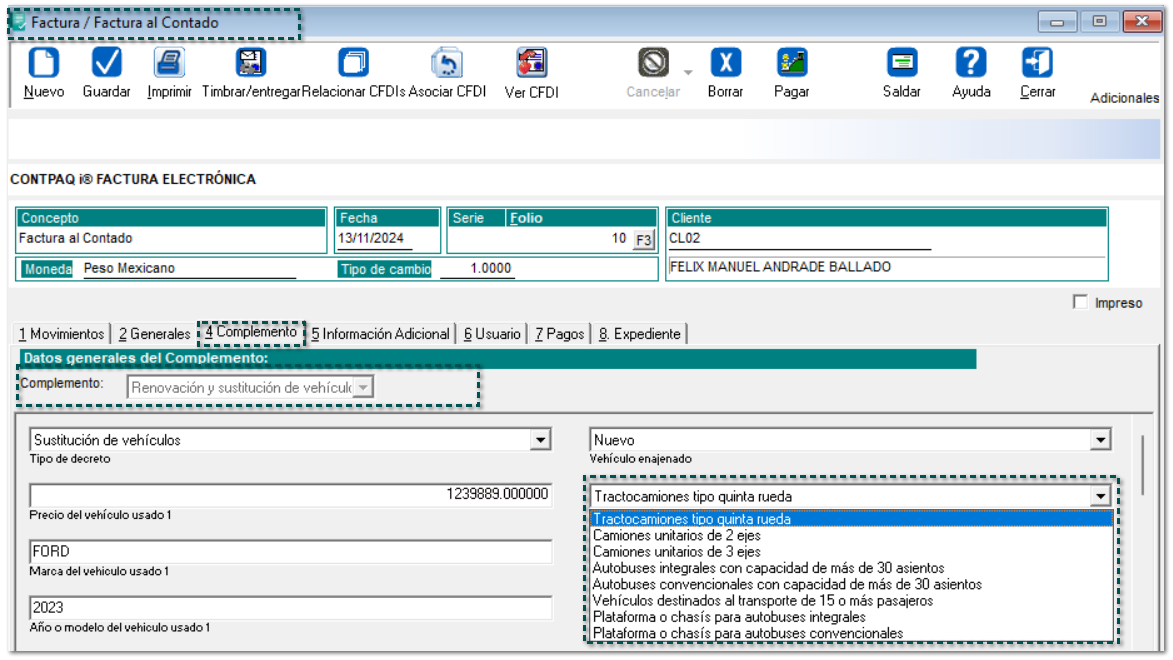Click Tipo de cambio value 1.0000
Image resolution: width=1173 pixels, height=660 pixels.
coord(477,269)
